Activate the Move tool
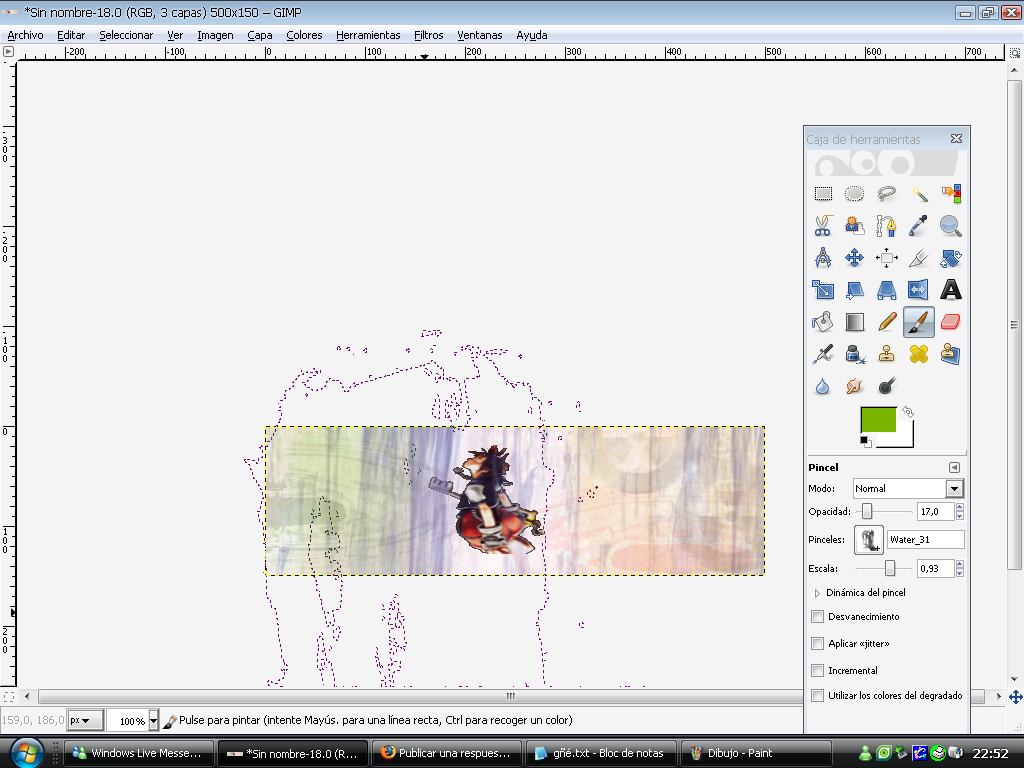This screenshot has width=1024, height=768. point(854,258)
